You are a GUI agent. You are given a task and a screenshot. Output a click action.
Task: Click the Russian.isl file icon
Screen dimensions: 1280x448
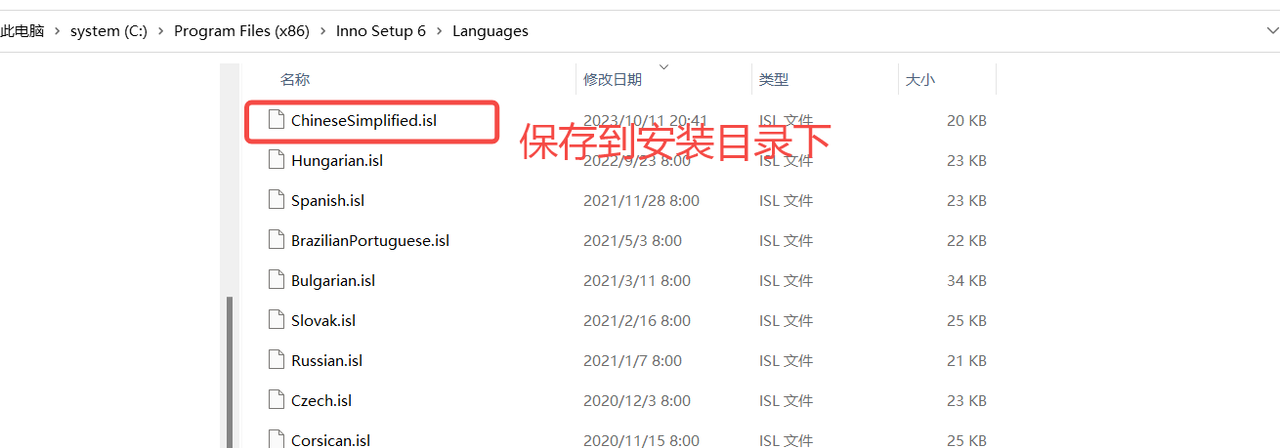276,360
